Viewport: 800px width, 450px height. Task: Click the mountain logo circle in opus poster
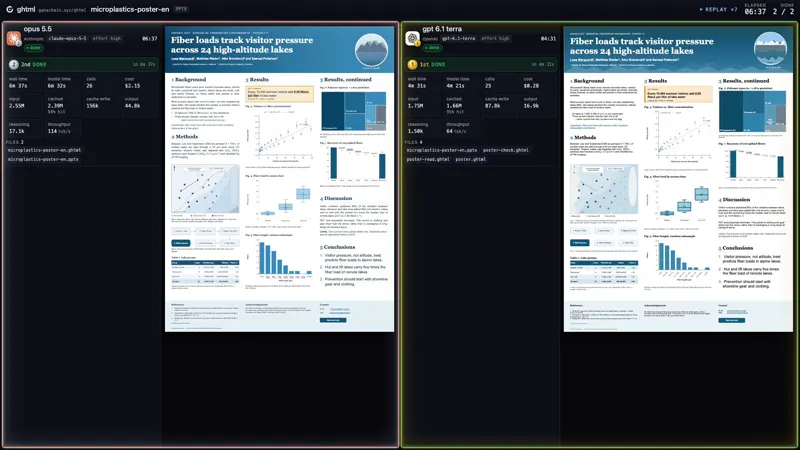pos(371,51)
